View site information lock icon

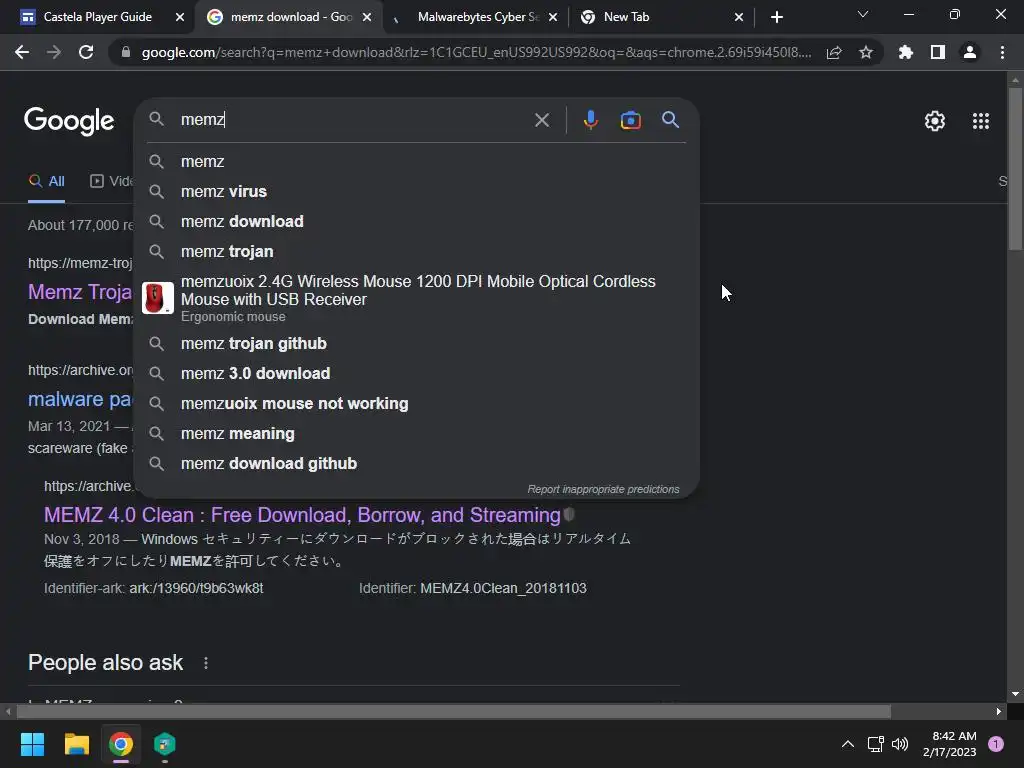coord(126,52)
